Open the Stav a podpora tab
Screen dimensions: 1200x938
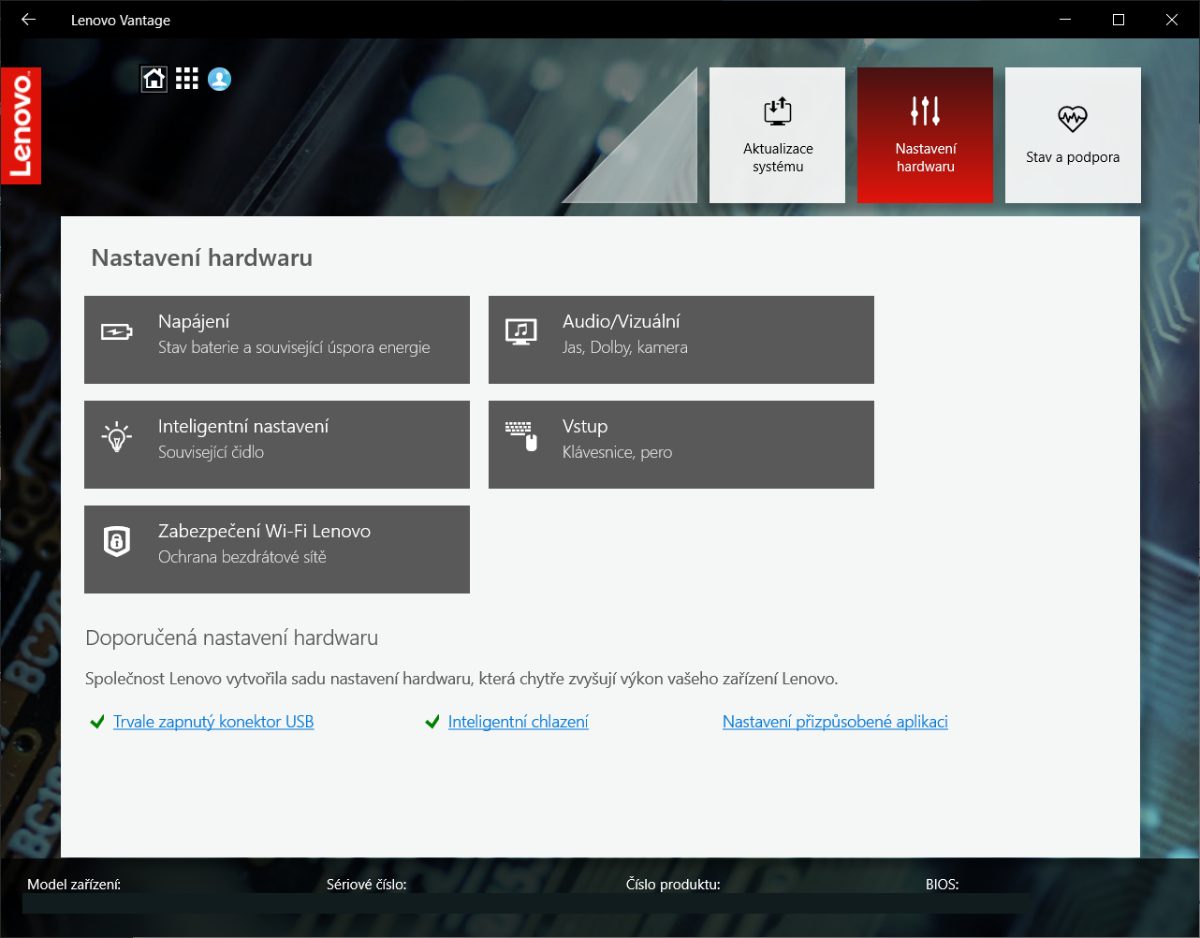(1072, 135)
